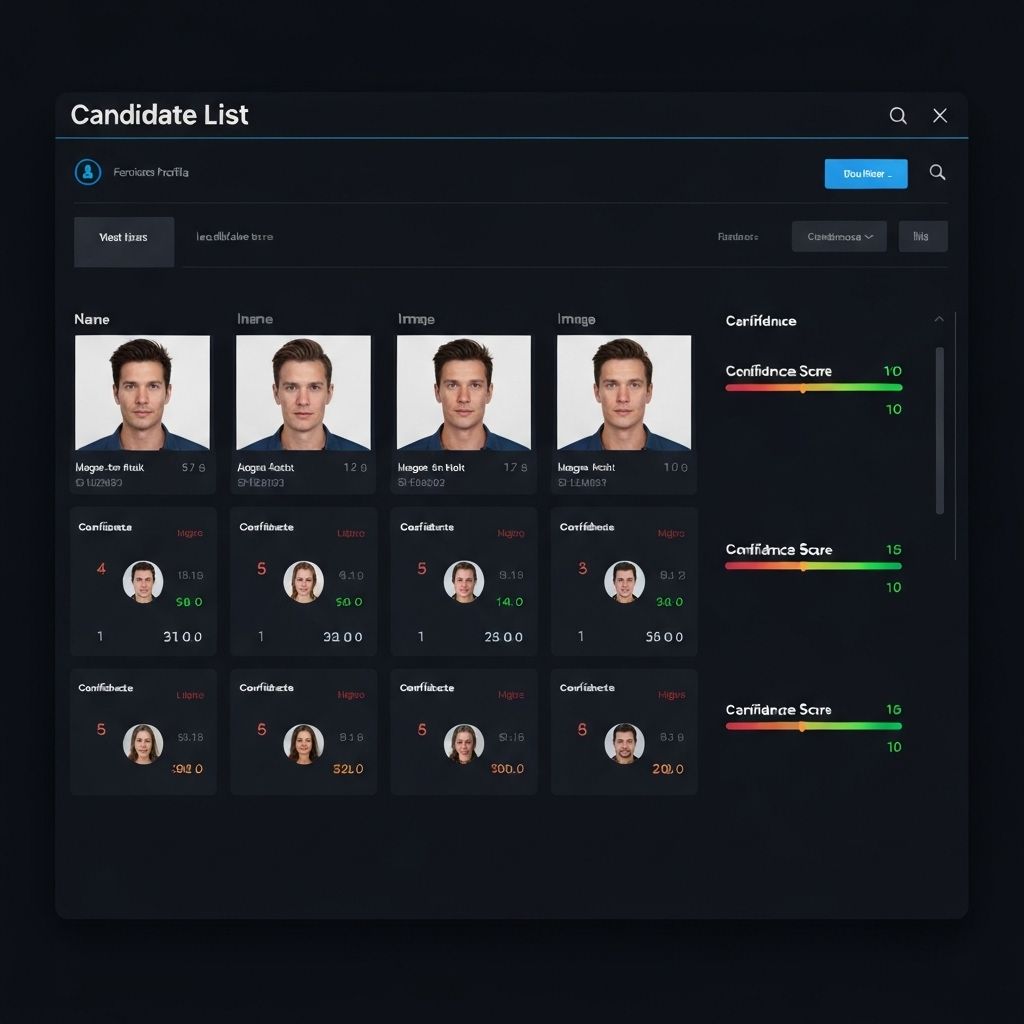Click the first candidate's portrait thumbnail
The height and width of the screenshot is (1024, 1024).
pyautogui.click(x=142, y=392)
